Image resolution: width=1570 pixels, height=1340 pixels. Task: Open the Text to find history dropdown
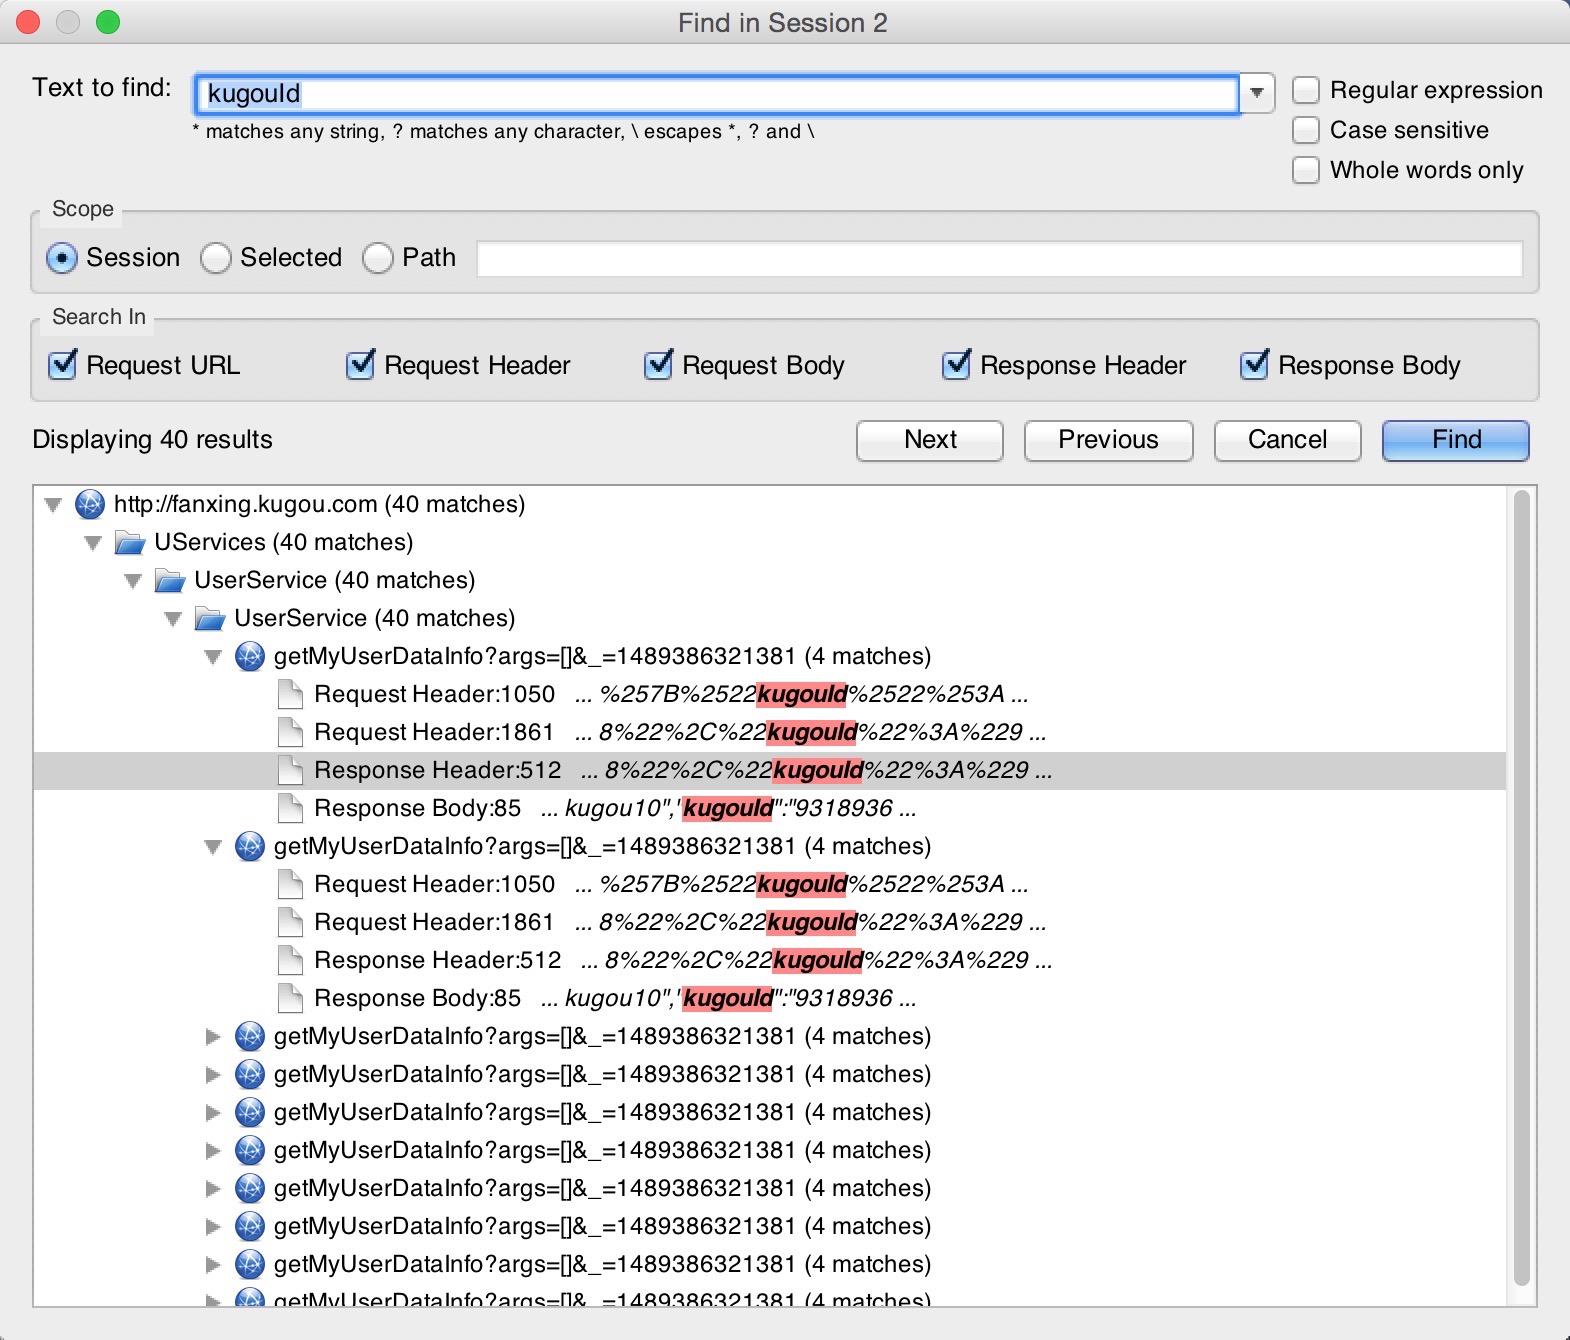[1257, 93]
